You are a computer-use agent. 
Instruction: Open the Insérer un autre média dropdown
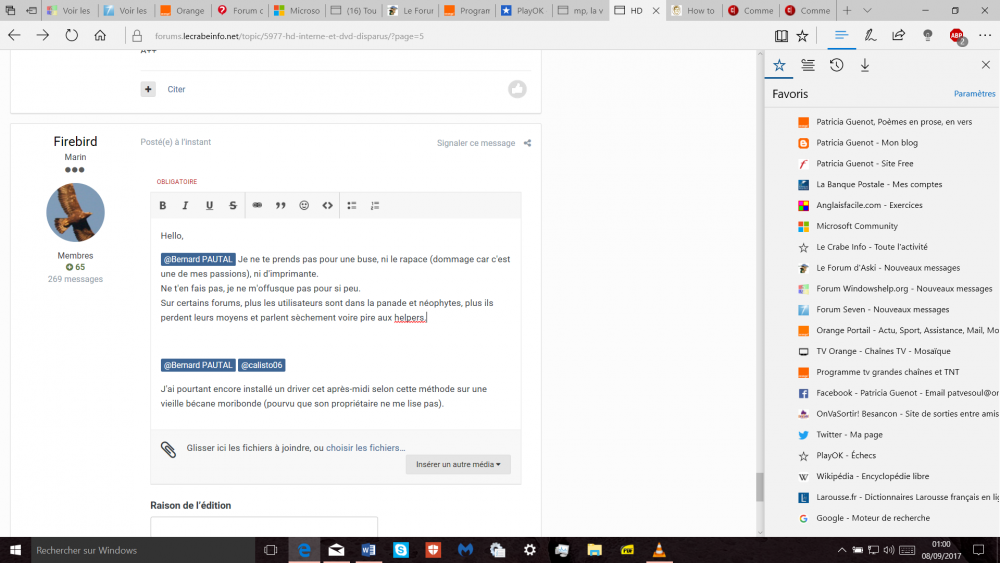458,464
